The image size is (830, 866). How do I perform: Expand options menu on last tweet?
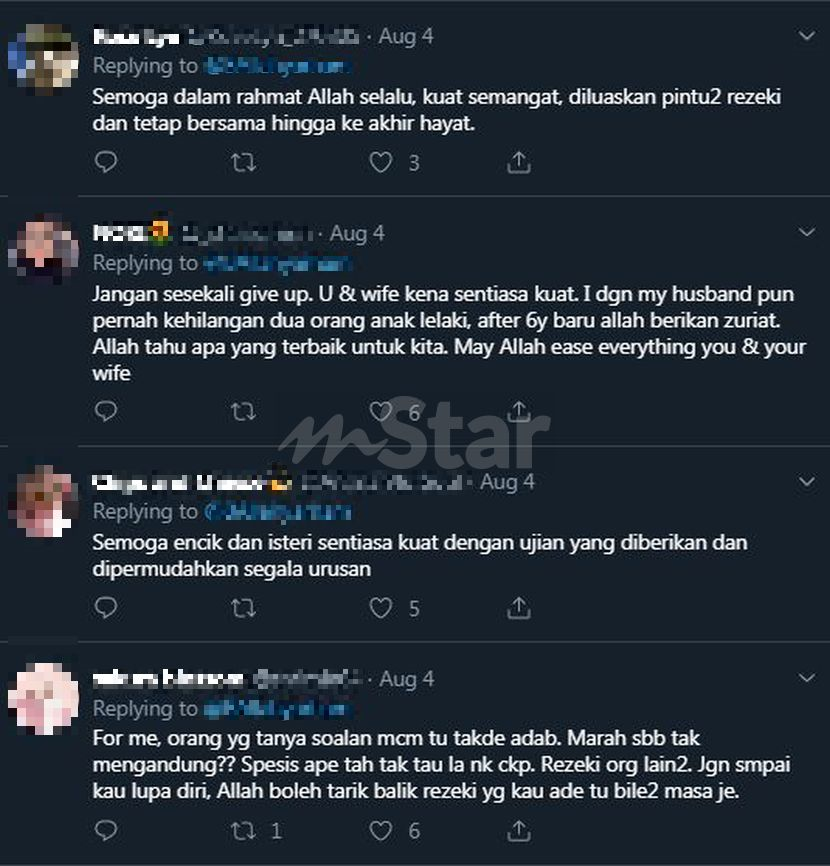807,678
